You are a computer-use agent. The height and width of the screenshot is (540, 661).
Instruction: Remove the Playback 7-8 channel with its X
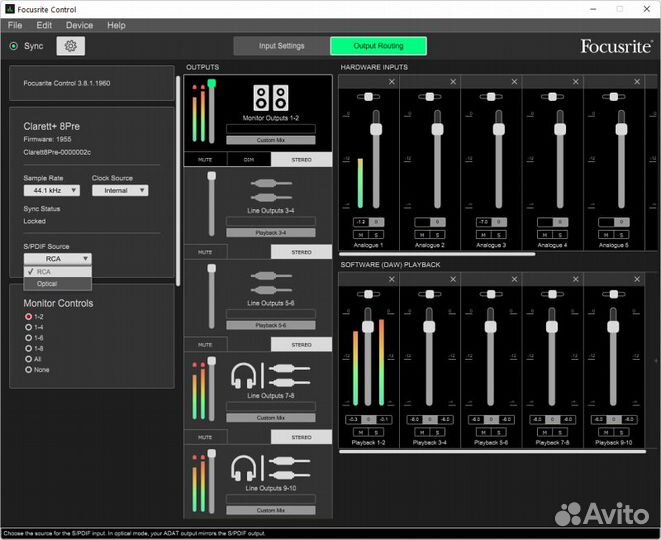point(575,279)
